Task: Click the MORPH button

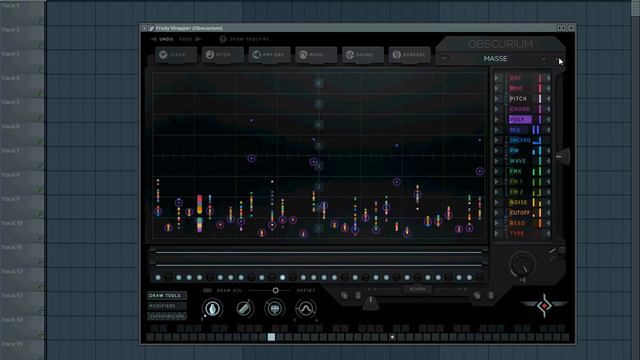Action: (x=418, y=289)
